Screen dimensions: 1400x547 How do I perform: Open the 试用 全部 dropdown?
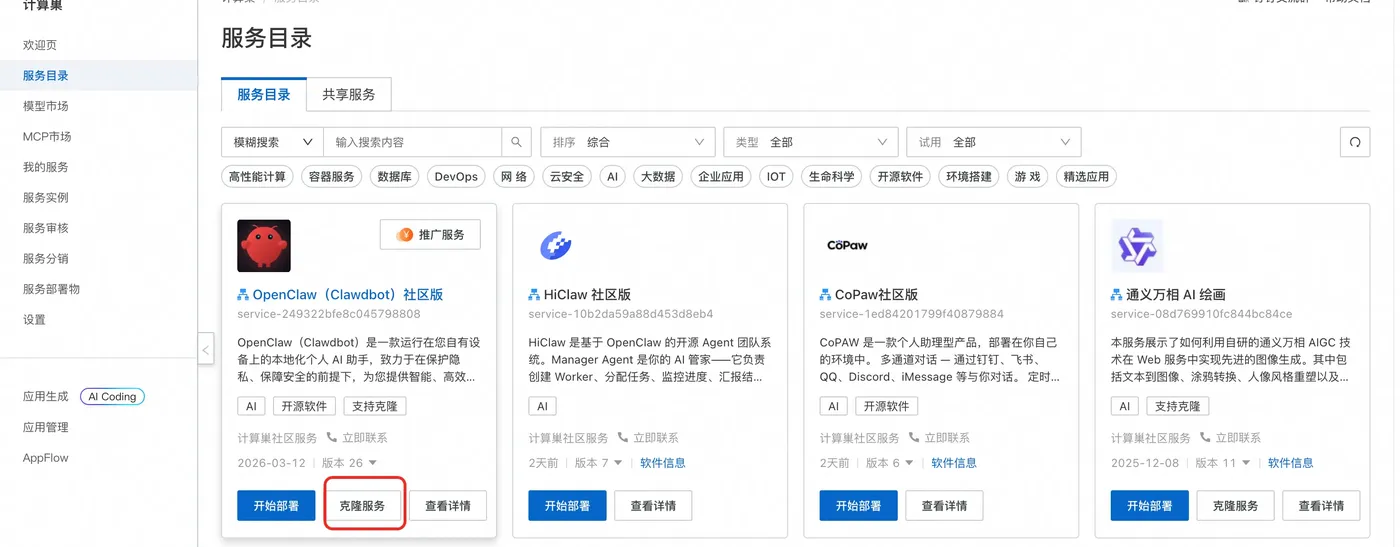click(994, 142)
